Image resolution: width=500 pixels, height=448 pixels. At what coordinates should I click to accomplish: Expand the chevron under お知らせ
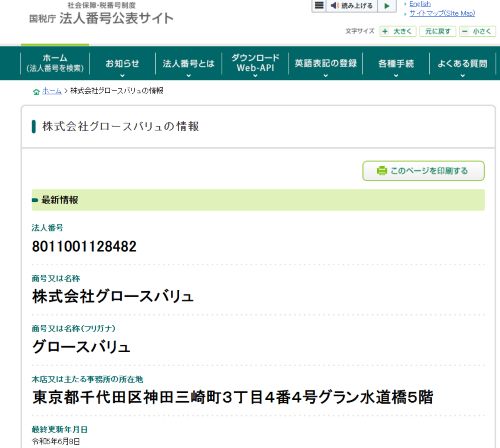coord(122,76)
